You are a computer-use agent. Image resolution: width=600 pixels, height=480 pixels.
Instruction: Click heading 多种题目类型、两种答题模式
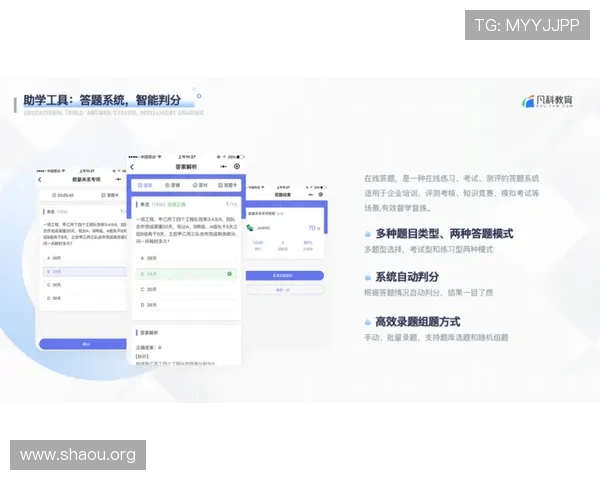click(x=444, y=234)
